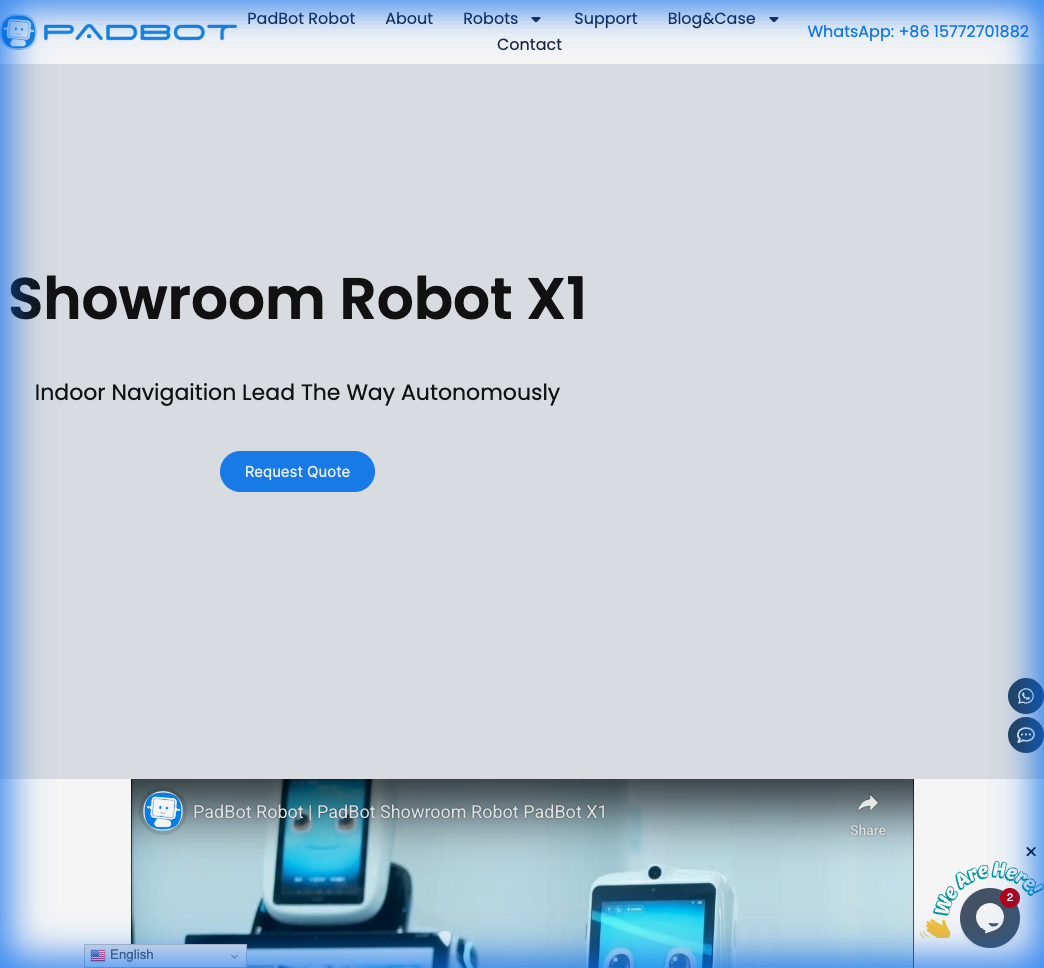Click the Share icon on the video player
Screen dimensions: 1044x968
tap(867, 803)
